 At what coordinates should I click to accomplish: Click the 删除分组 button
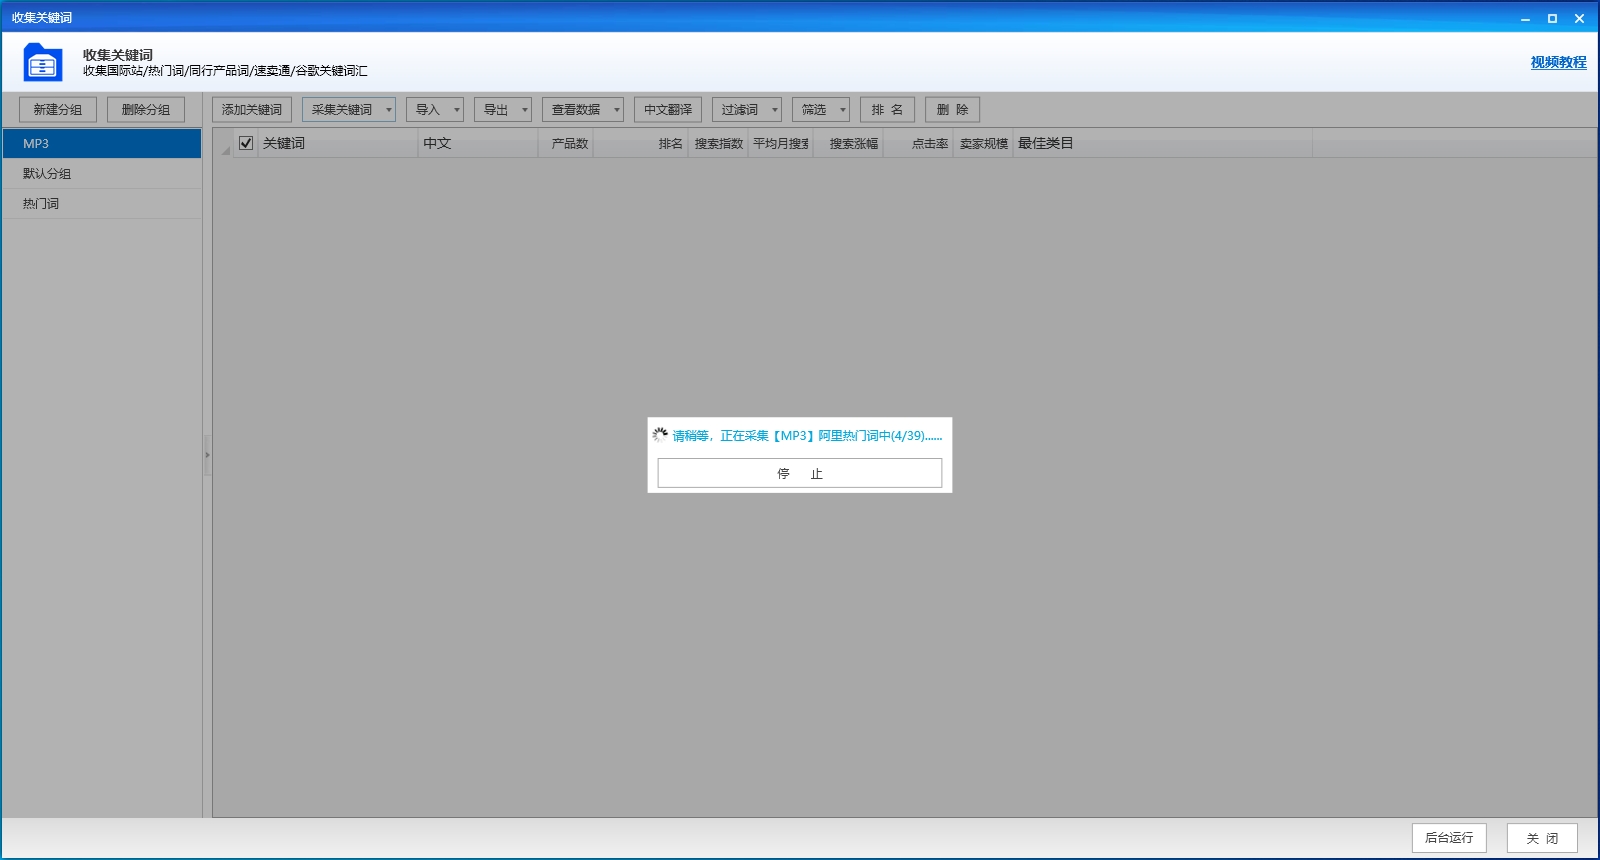pyautogui.click(x=146, y=110)
